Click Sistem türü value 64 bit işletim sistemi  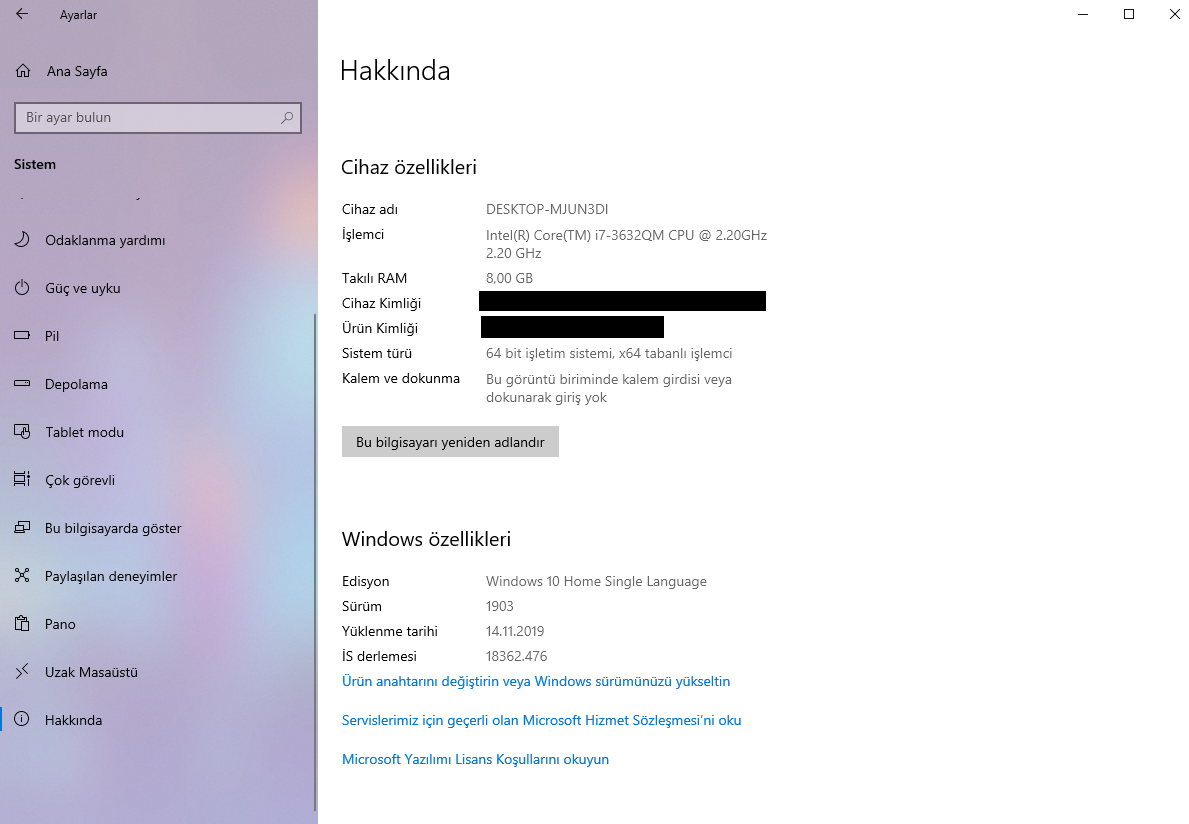pos(609,353)
